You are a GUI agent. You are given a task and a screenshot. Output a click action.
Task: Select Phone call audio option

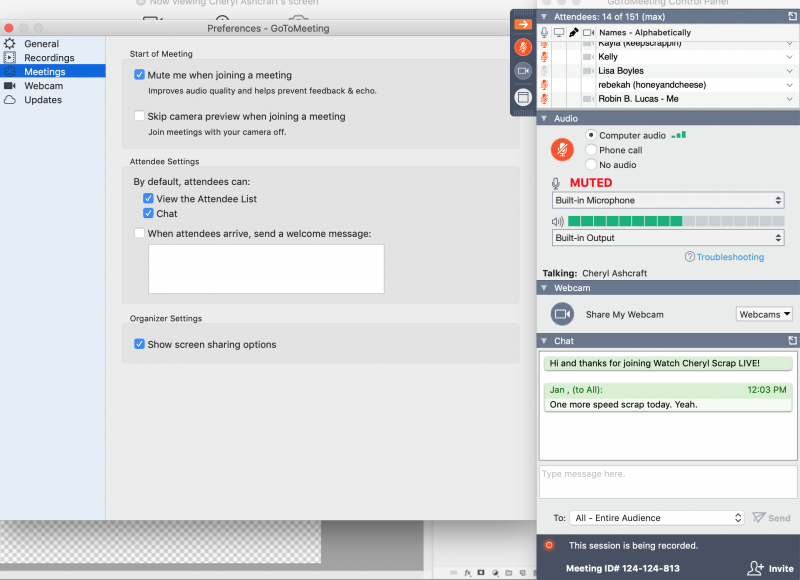(x=591, y=150)
